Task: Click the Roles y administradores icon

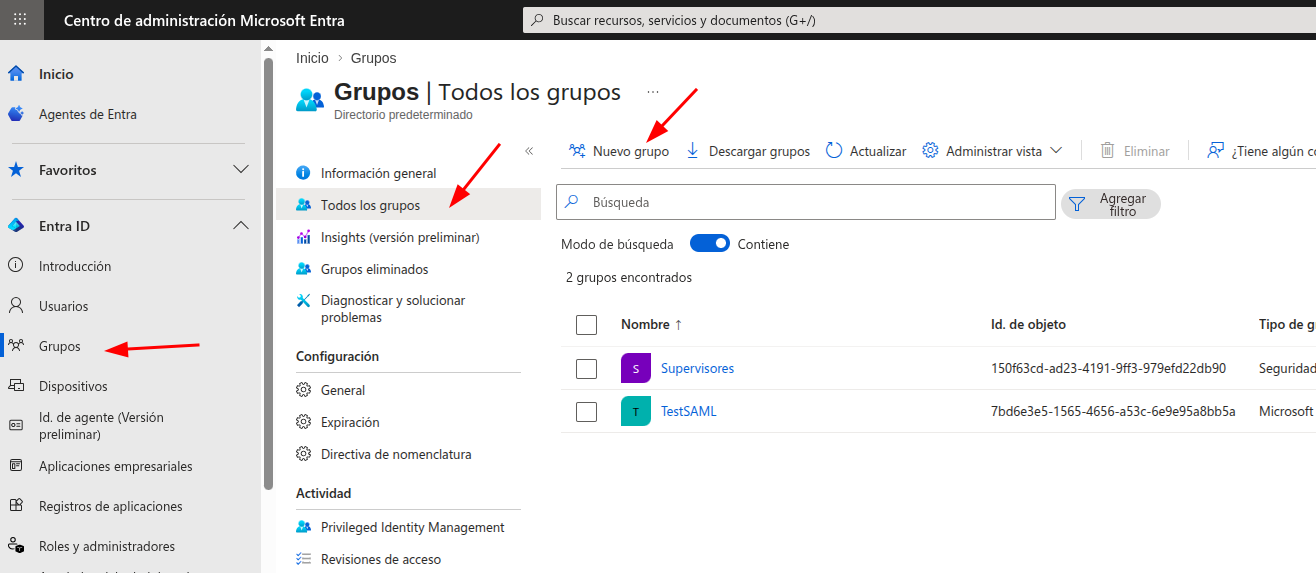Action: point(16,546)
